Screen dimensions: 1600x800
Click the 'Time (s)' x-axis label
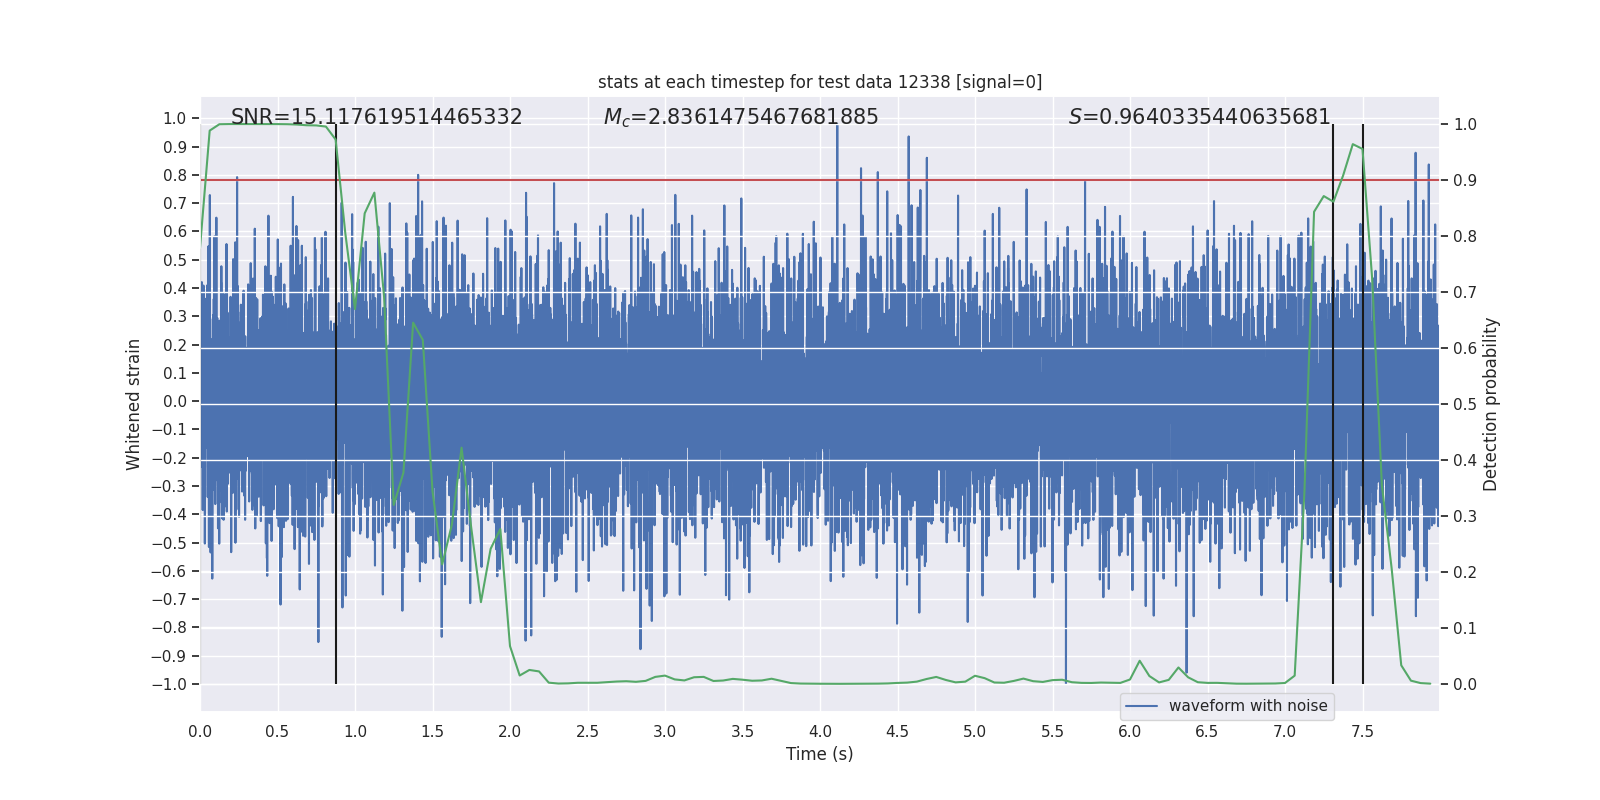[820, 754]
